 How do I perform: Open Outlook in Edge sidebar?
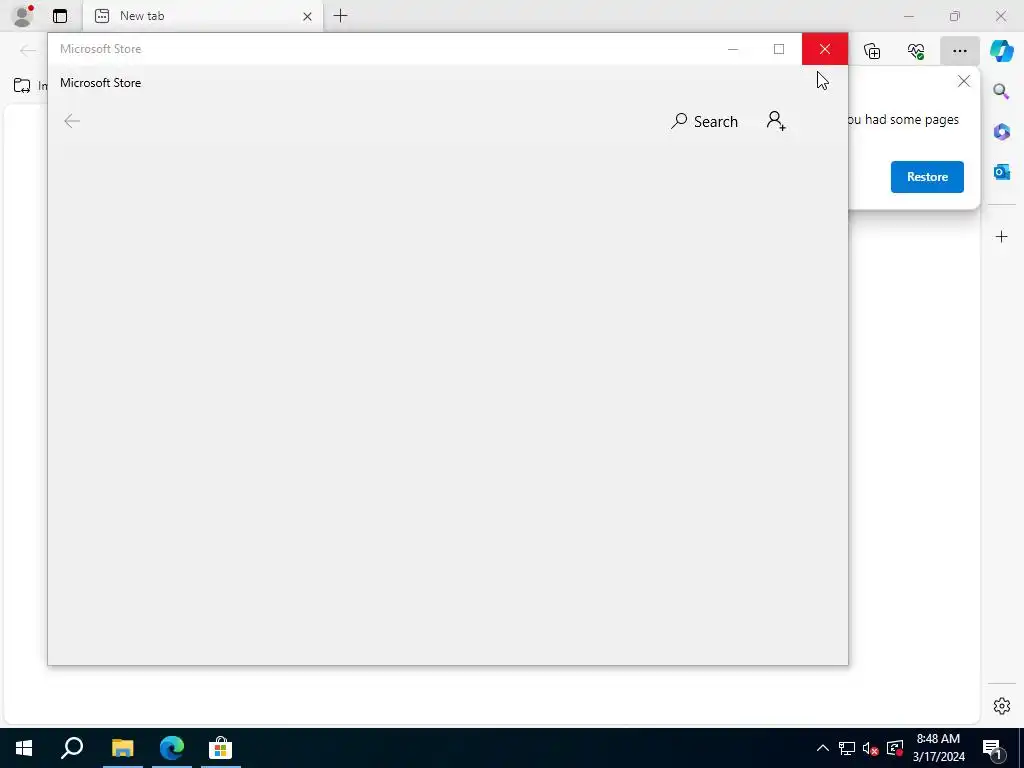[1001, 172]
